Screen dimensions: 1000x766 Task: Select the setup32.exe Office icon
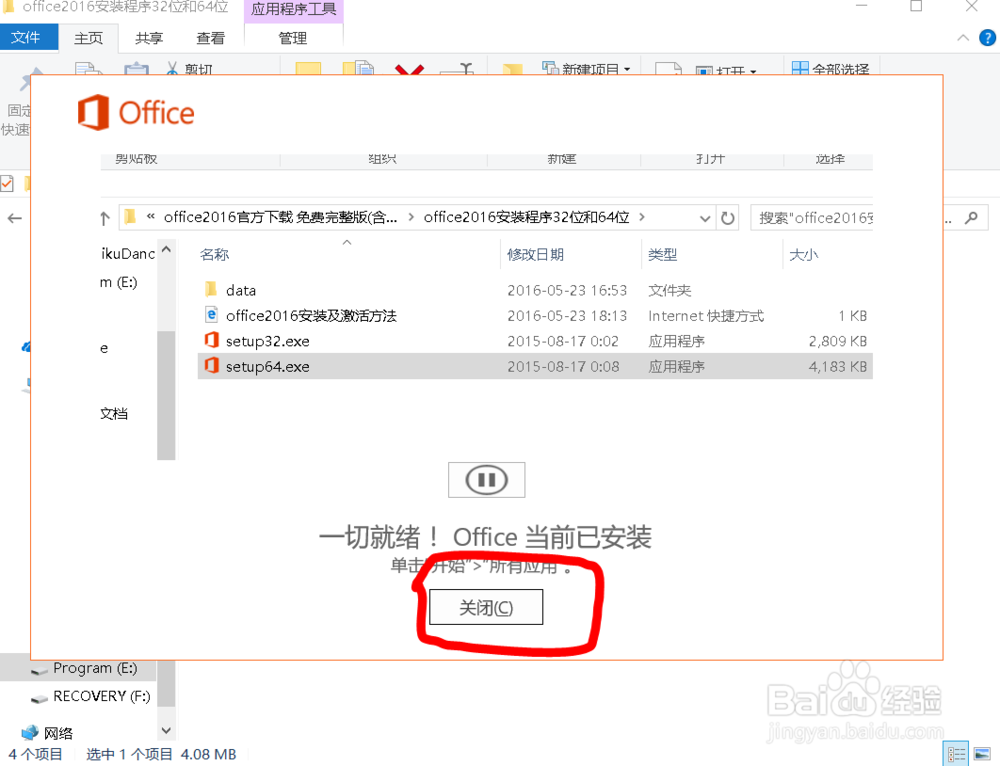point(211,340)
